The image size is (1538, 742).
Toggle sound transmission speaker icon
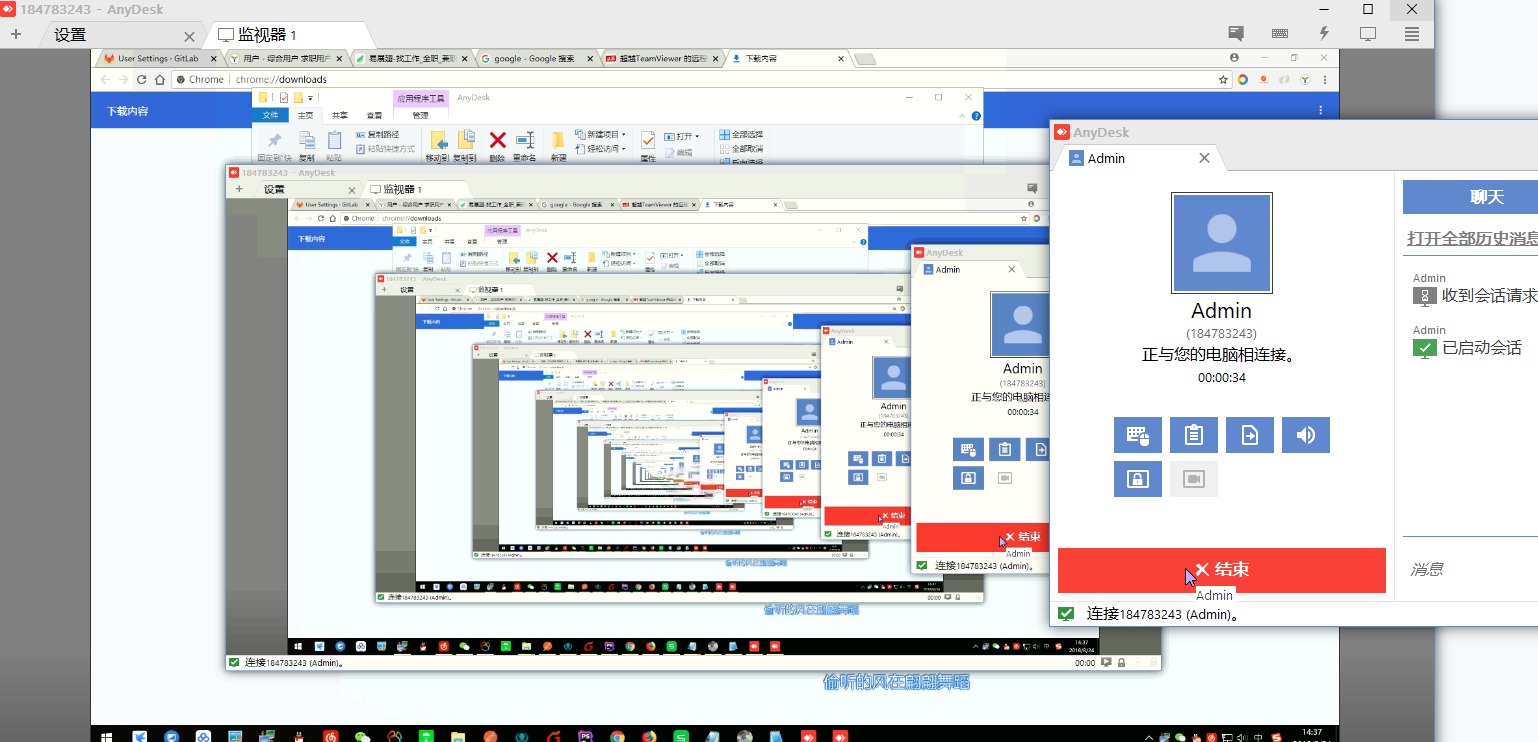pyautogui.click(x=1306, y=435)
